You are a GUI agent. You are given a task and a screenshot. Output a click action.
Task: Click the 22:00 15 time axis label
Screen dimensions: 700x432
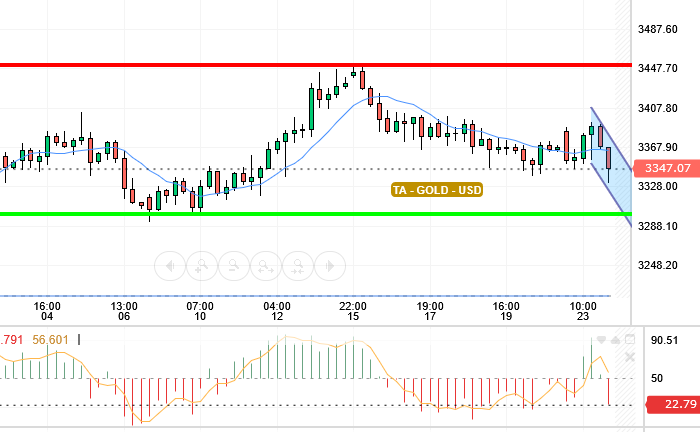click(353, 312)
